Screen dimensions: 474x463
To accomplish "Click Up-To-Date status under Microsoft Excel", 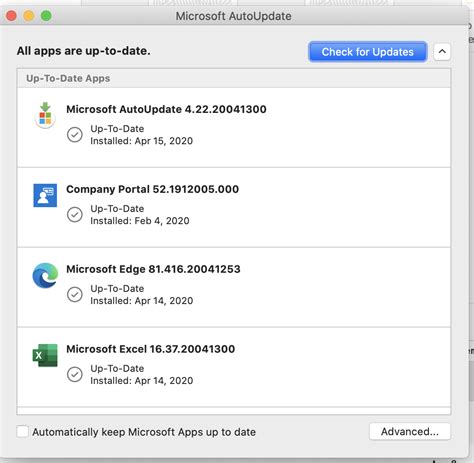I will 117,369.
